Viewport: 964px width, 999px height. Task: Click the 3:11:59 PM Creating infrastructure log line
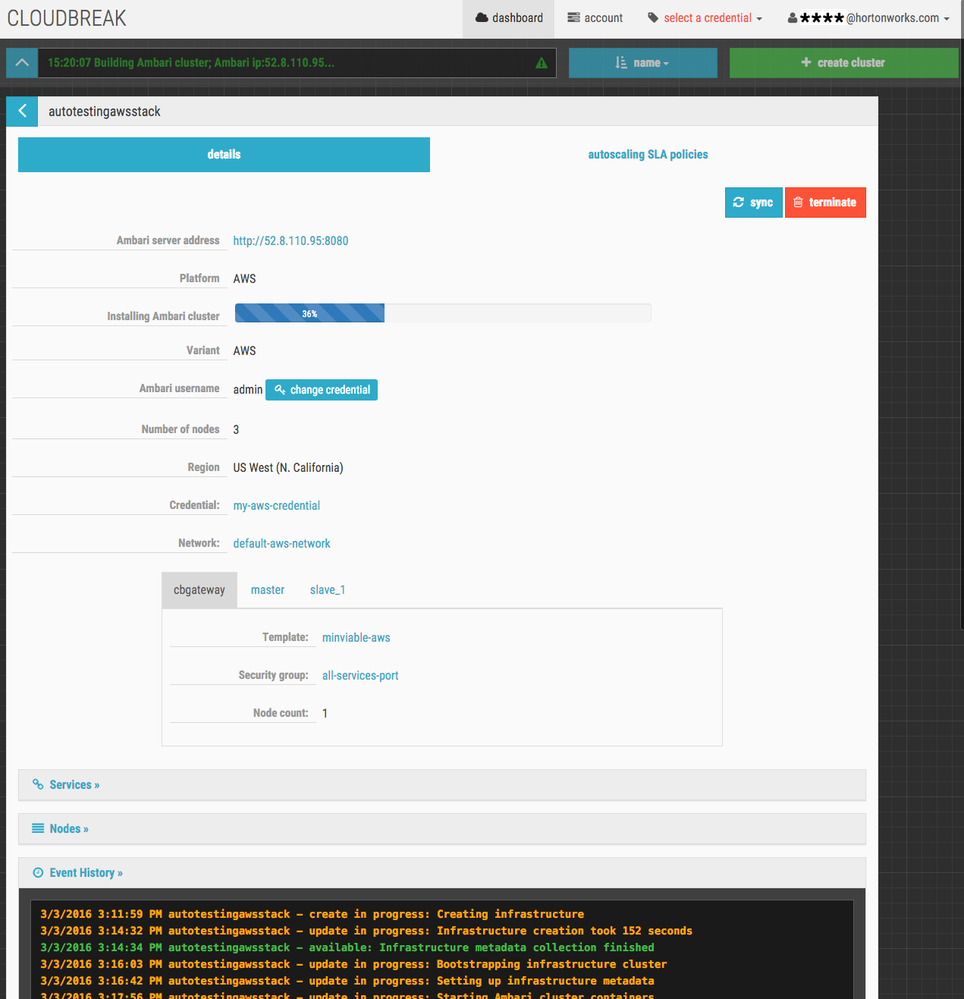click(x=312, y=914)
